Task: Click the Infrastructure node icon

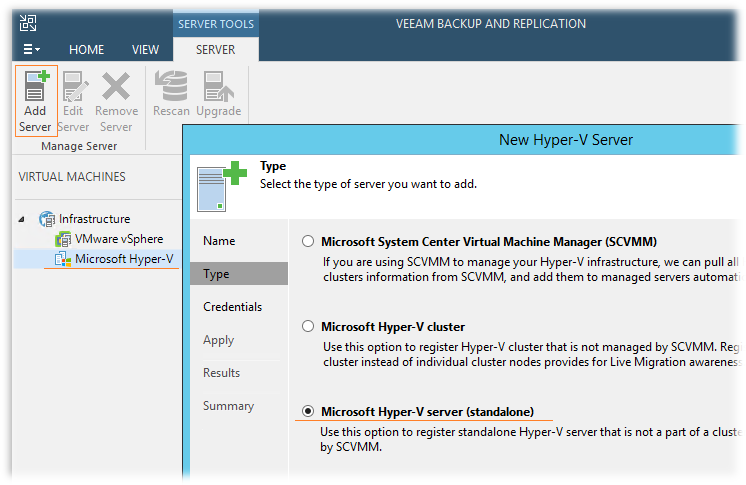Action: (47, 219)
